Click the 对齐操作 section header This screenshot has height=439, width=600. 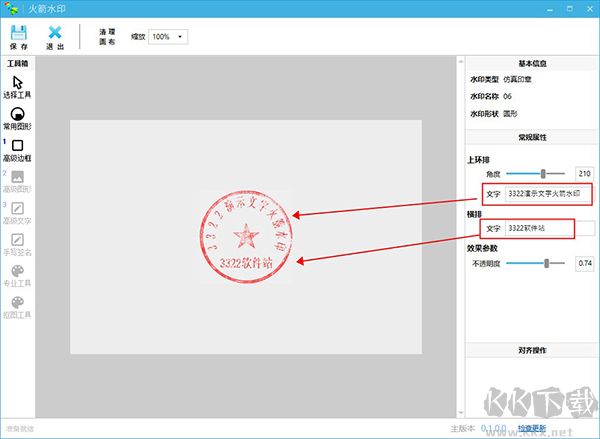pos(532,350)
